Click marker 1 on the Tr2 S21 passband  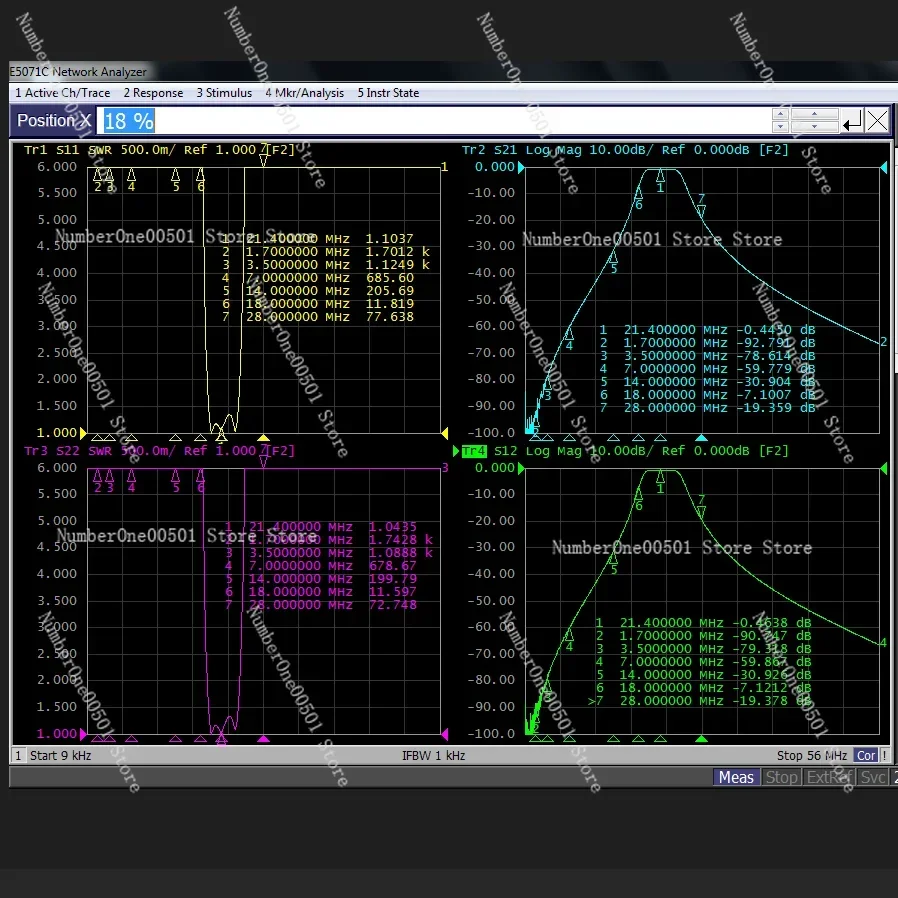(x=660, y=180)
